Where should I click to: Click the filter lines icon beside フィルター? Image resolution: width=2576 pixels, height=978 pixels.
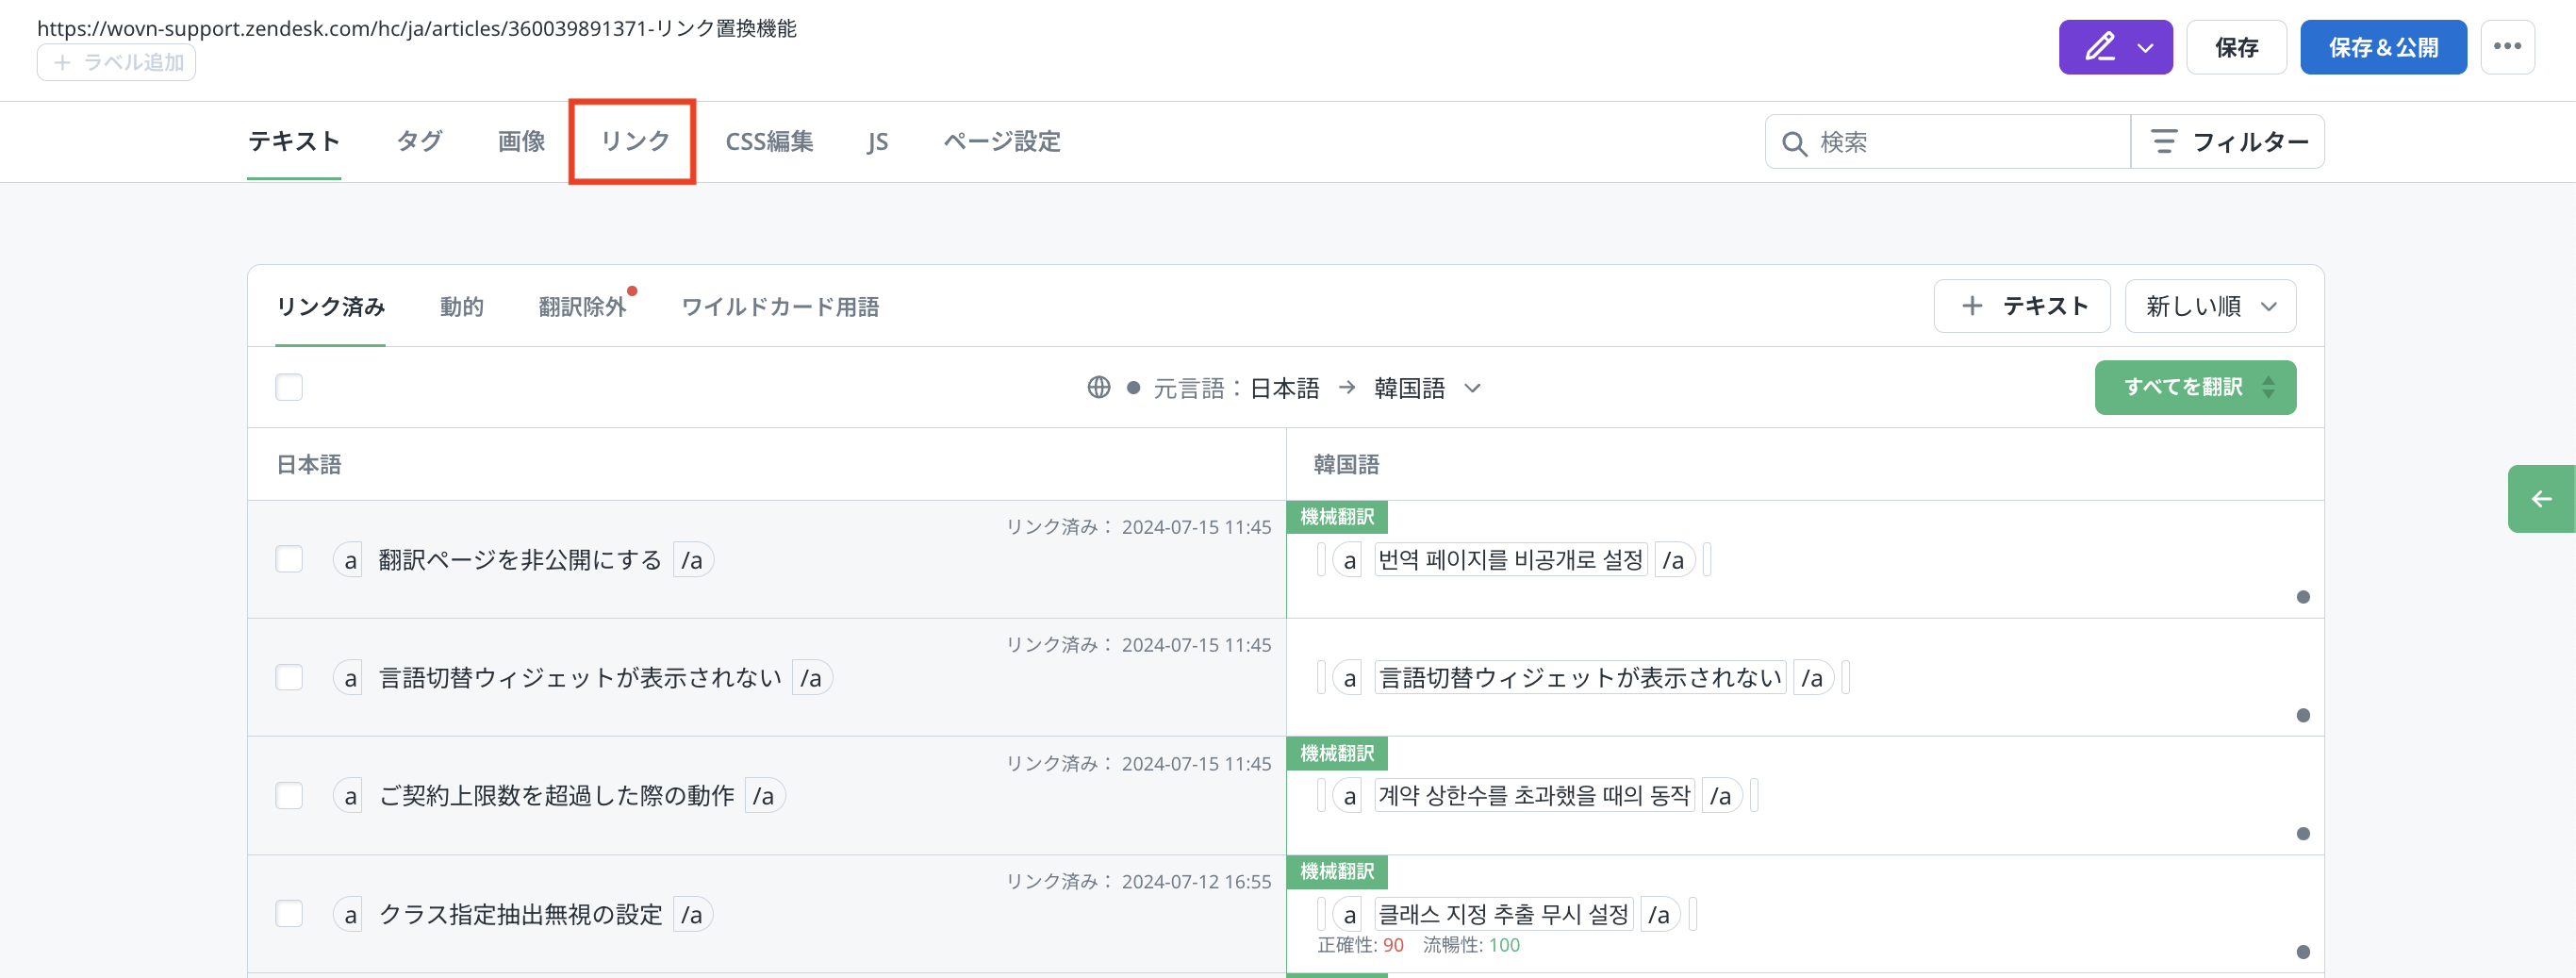tap(2163, 142)
